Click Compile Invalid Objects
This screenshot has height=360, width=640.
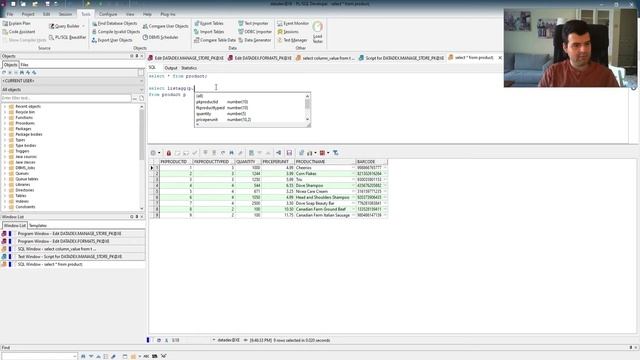click(116, 32)
